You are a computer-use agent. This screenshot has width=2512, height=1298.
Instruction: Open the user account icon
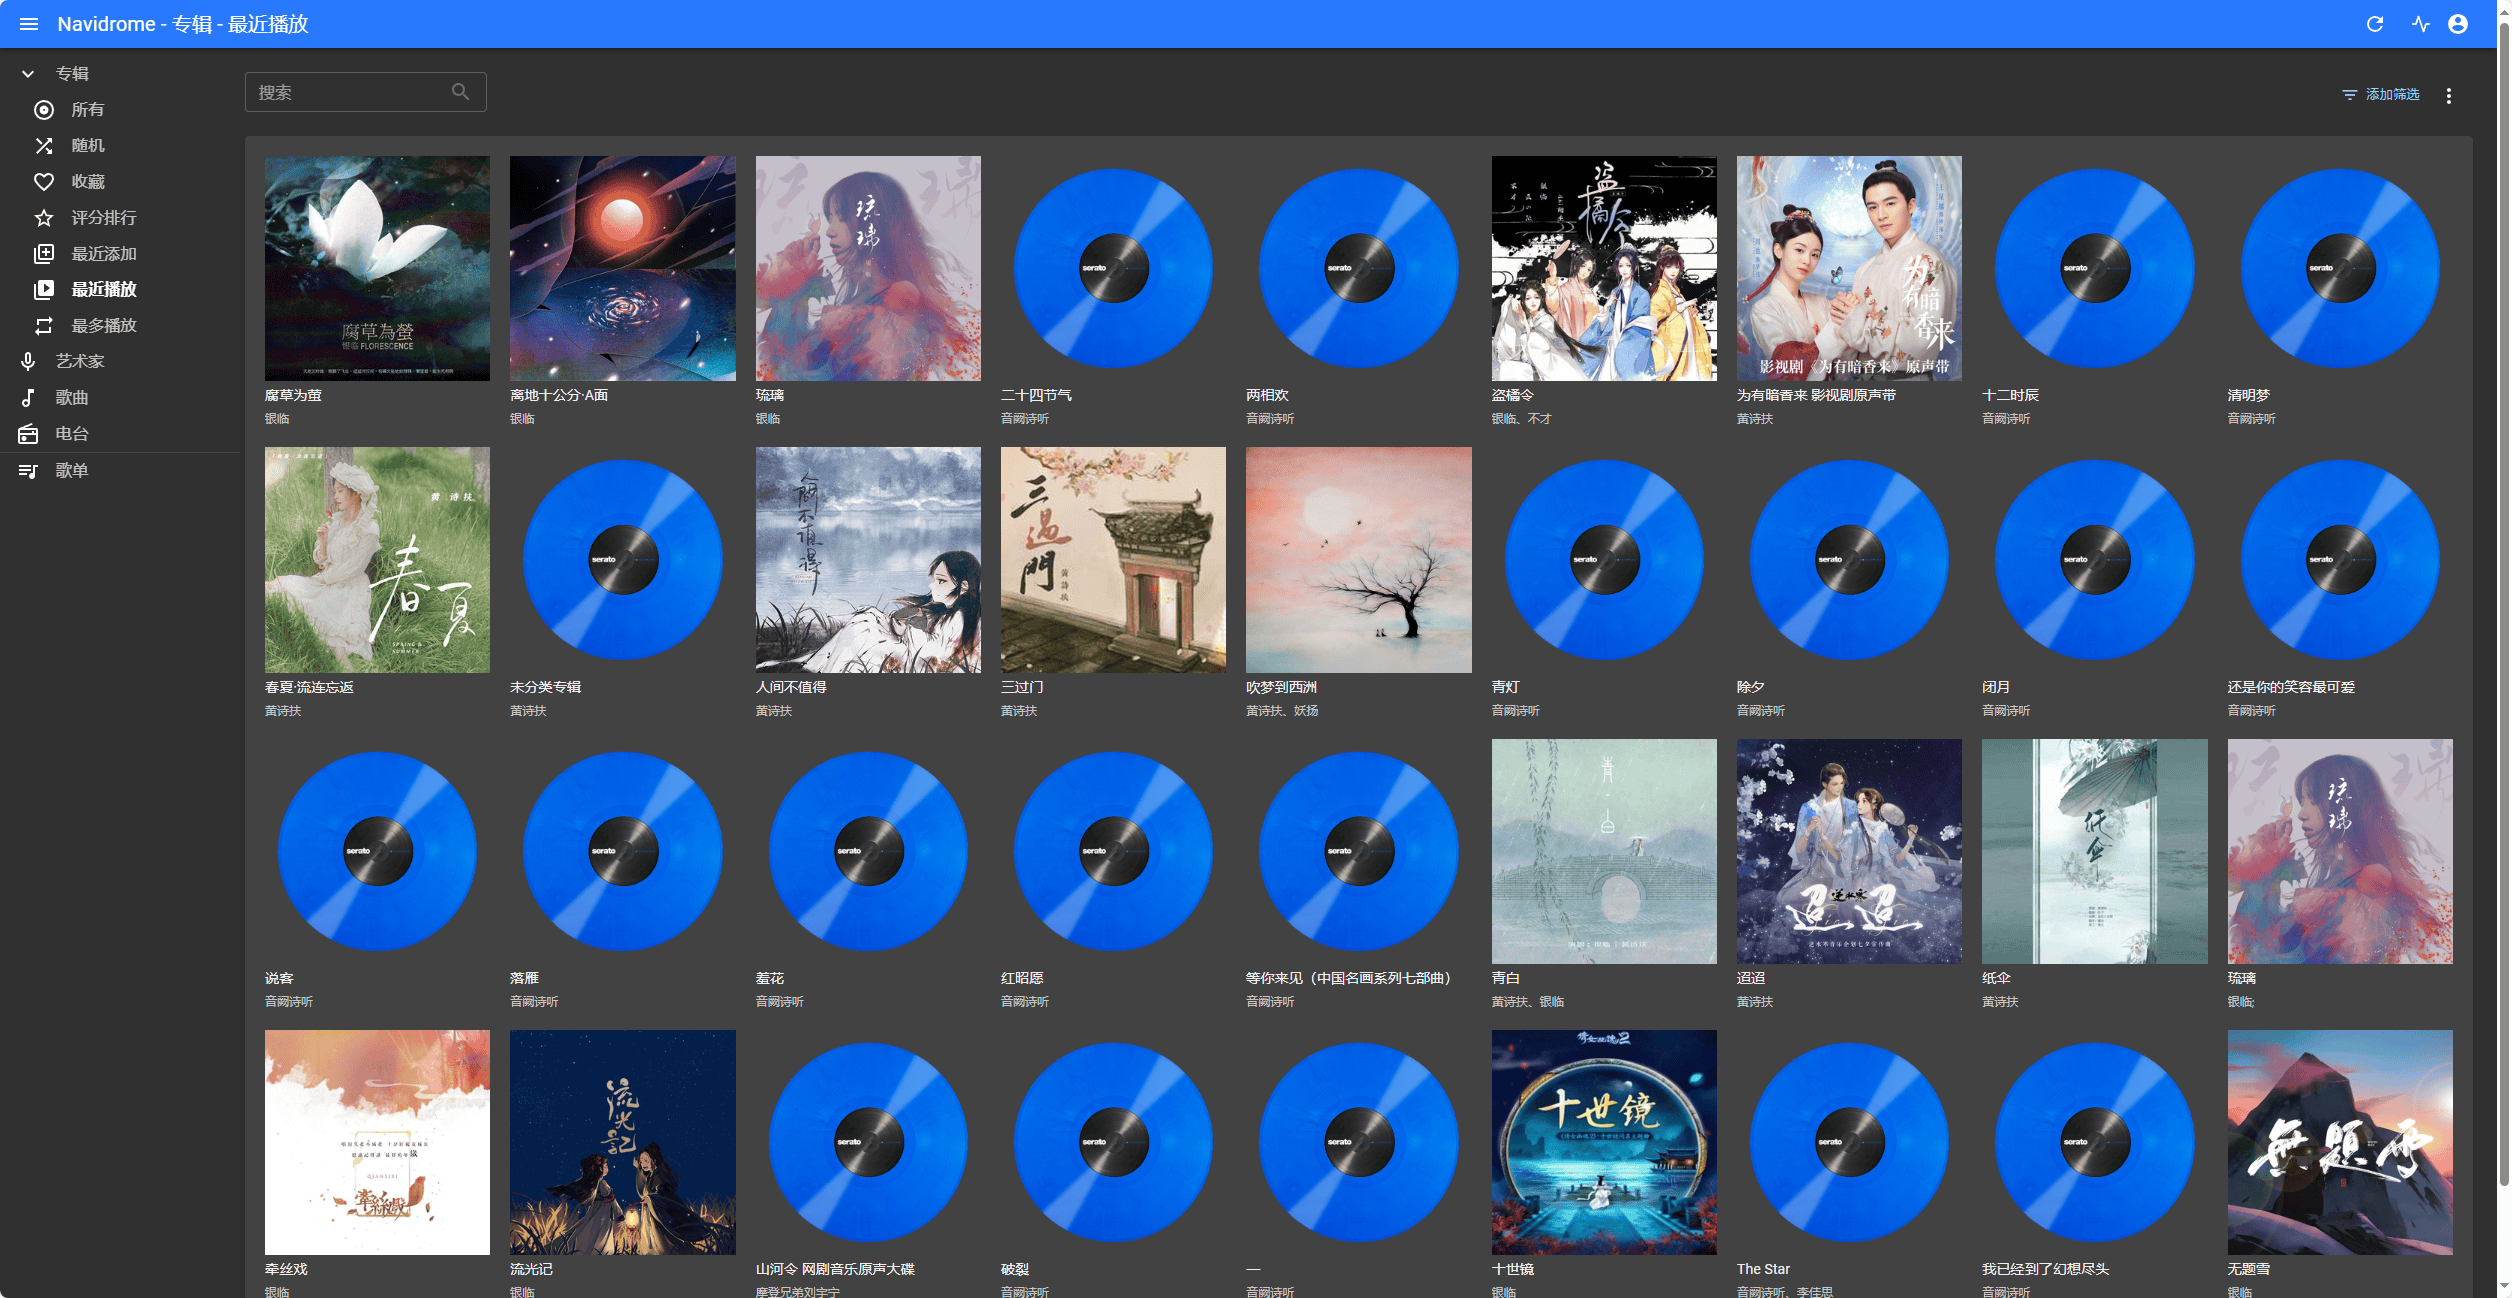(2458, 24)
